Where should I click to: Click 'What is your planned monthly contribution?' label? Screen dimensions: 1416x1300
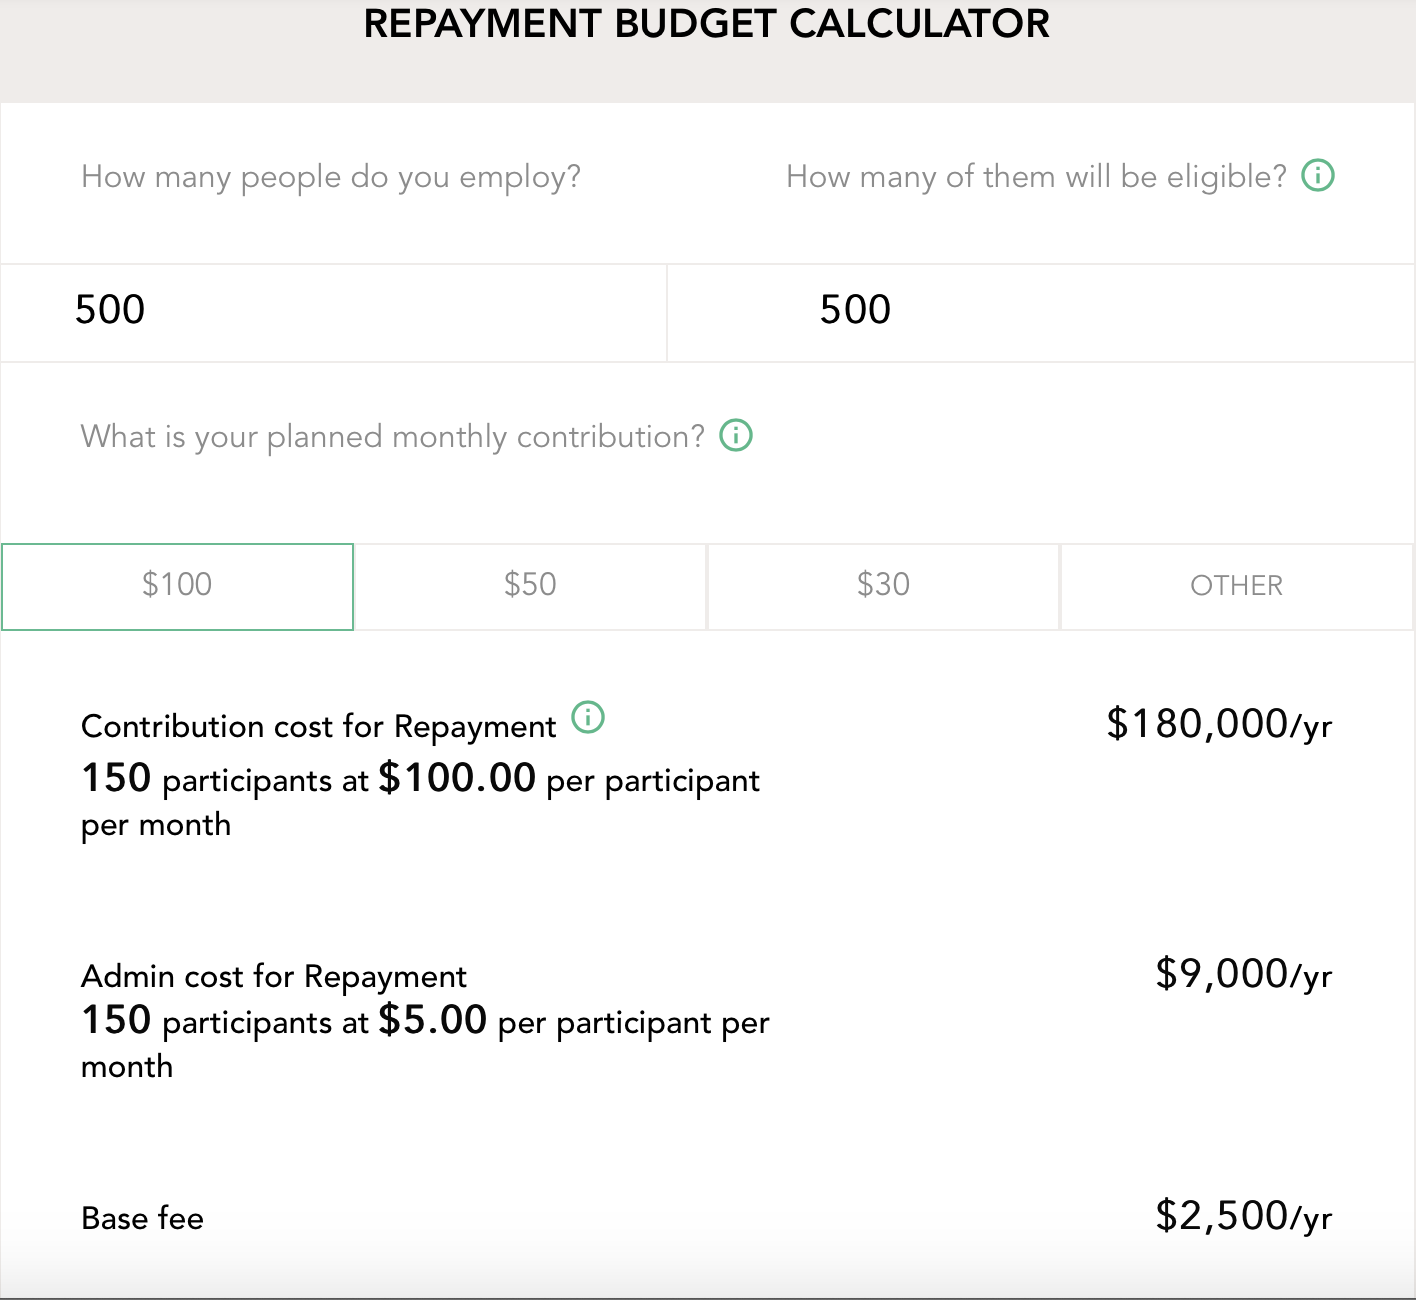393,437
